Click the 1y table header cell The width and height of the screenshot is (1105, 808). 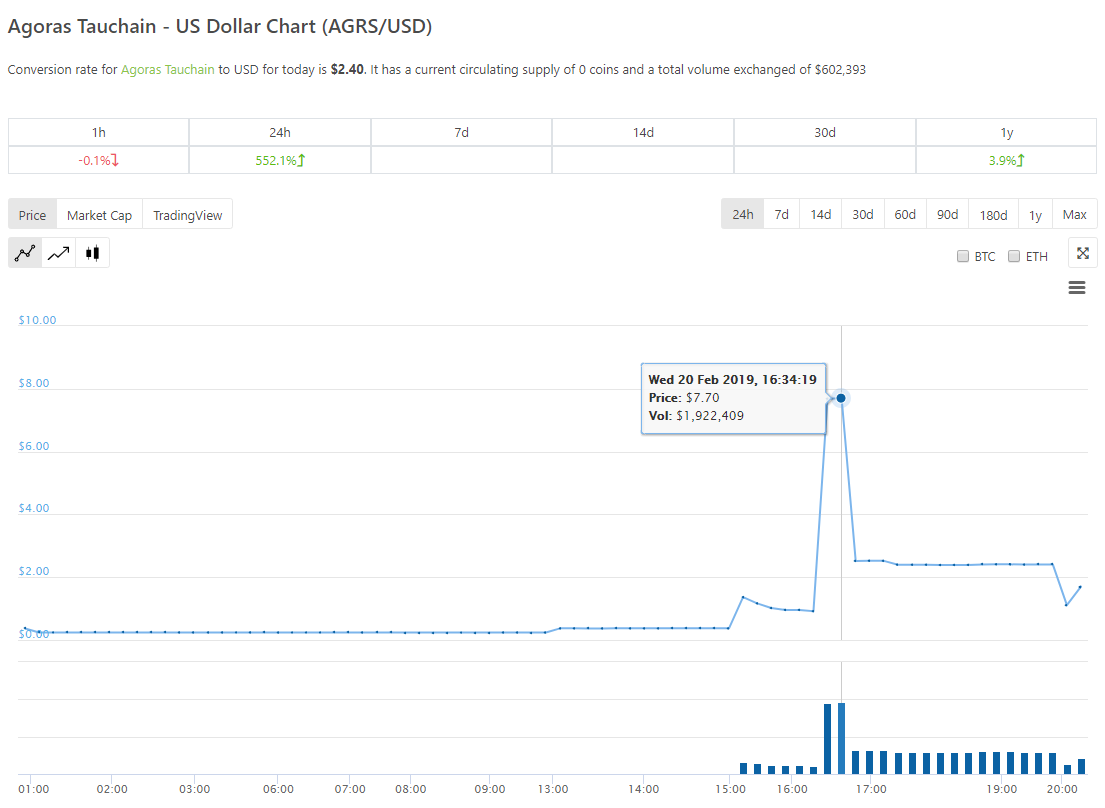[x=1006, y=132]
